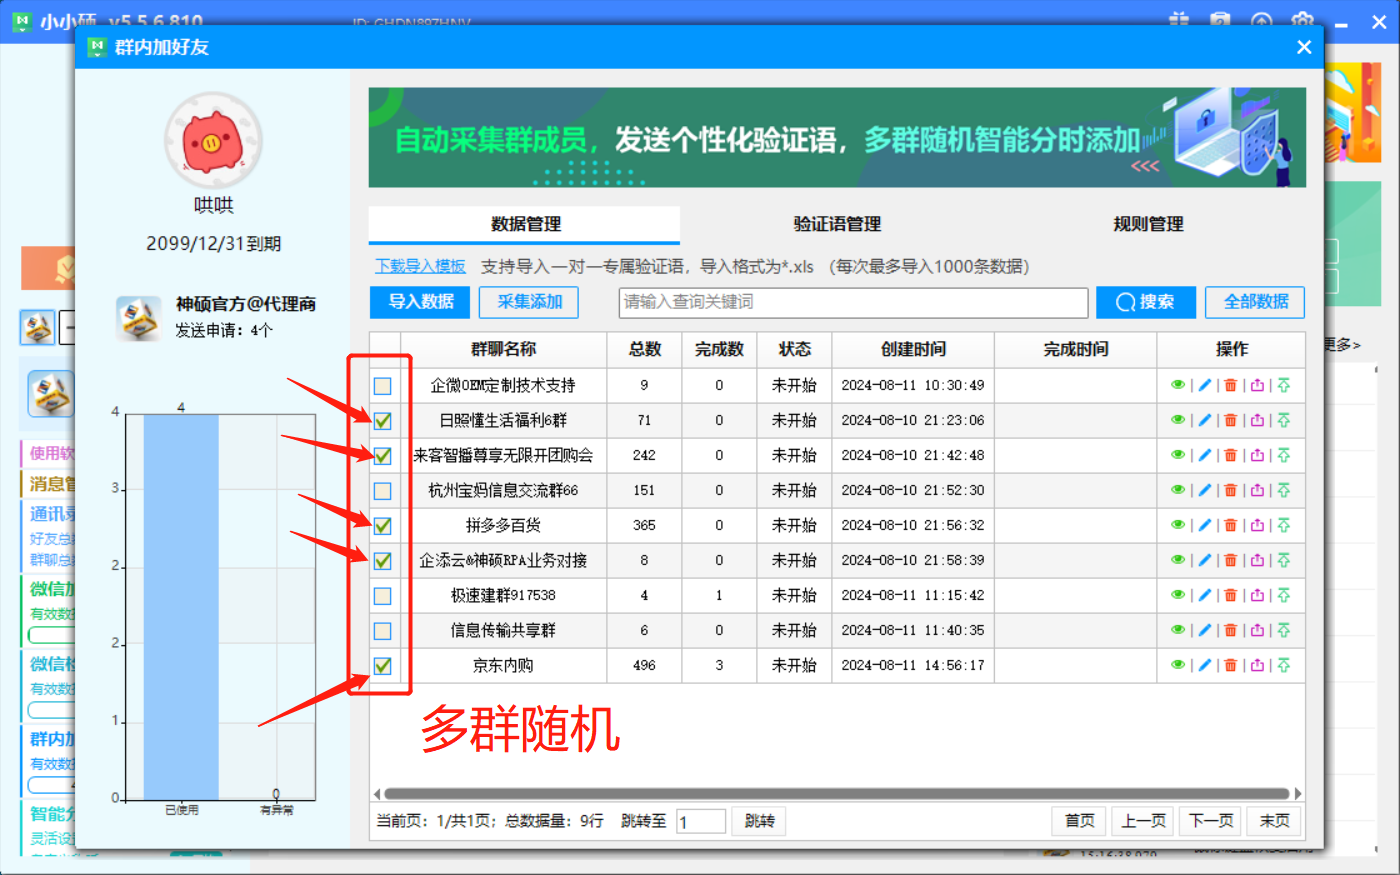Export data for 日照懂生活福利6群
The width and height of the screenshot is (1400, 875).
coord(1255,420)
